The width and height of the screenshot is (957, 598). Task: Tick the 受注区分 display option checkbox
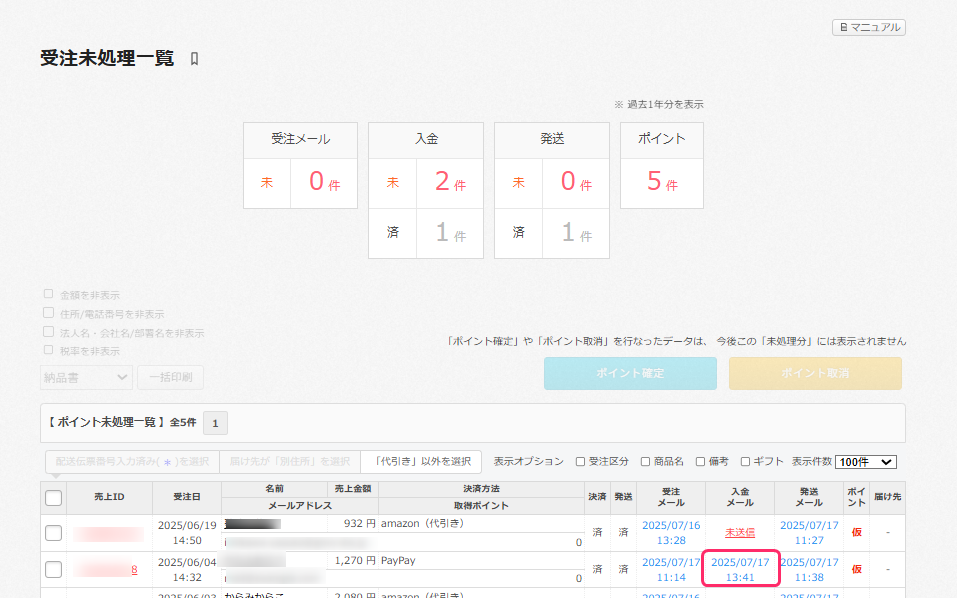click(581, 461)
